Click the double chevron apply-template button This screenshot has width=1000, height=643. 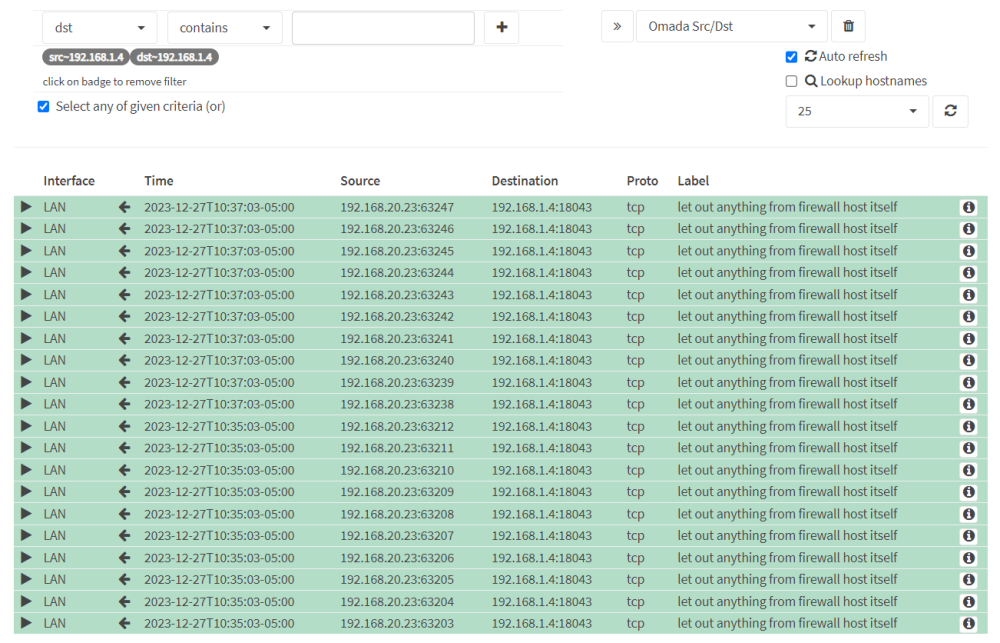617,26
